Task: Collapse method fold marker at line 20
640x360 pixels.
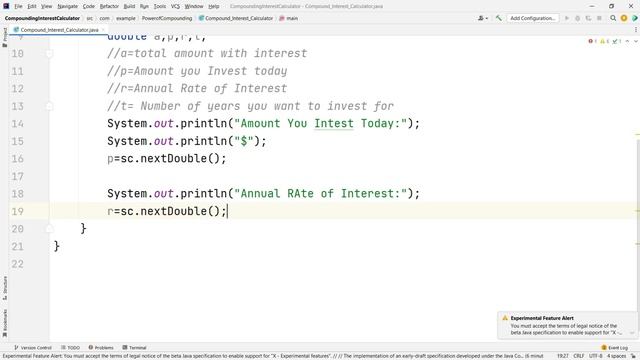Action: [49, 229]
